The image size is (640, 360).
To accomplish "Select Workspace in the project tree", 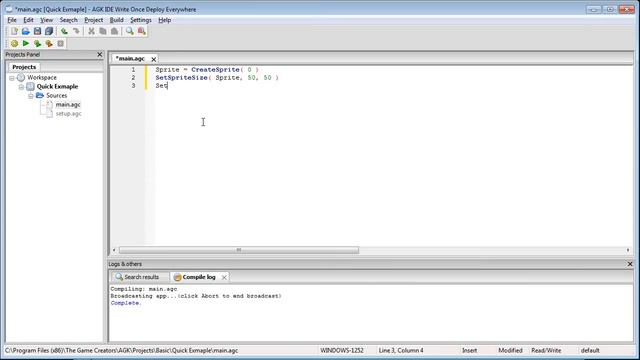I will [42, 78].
